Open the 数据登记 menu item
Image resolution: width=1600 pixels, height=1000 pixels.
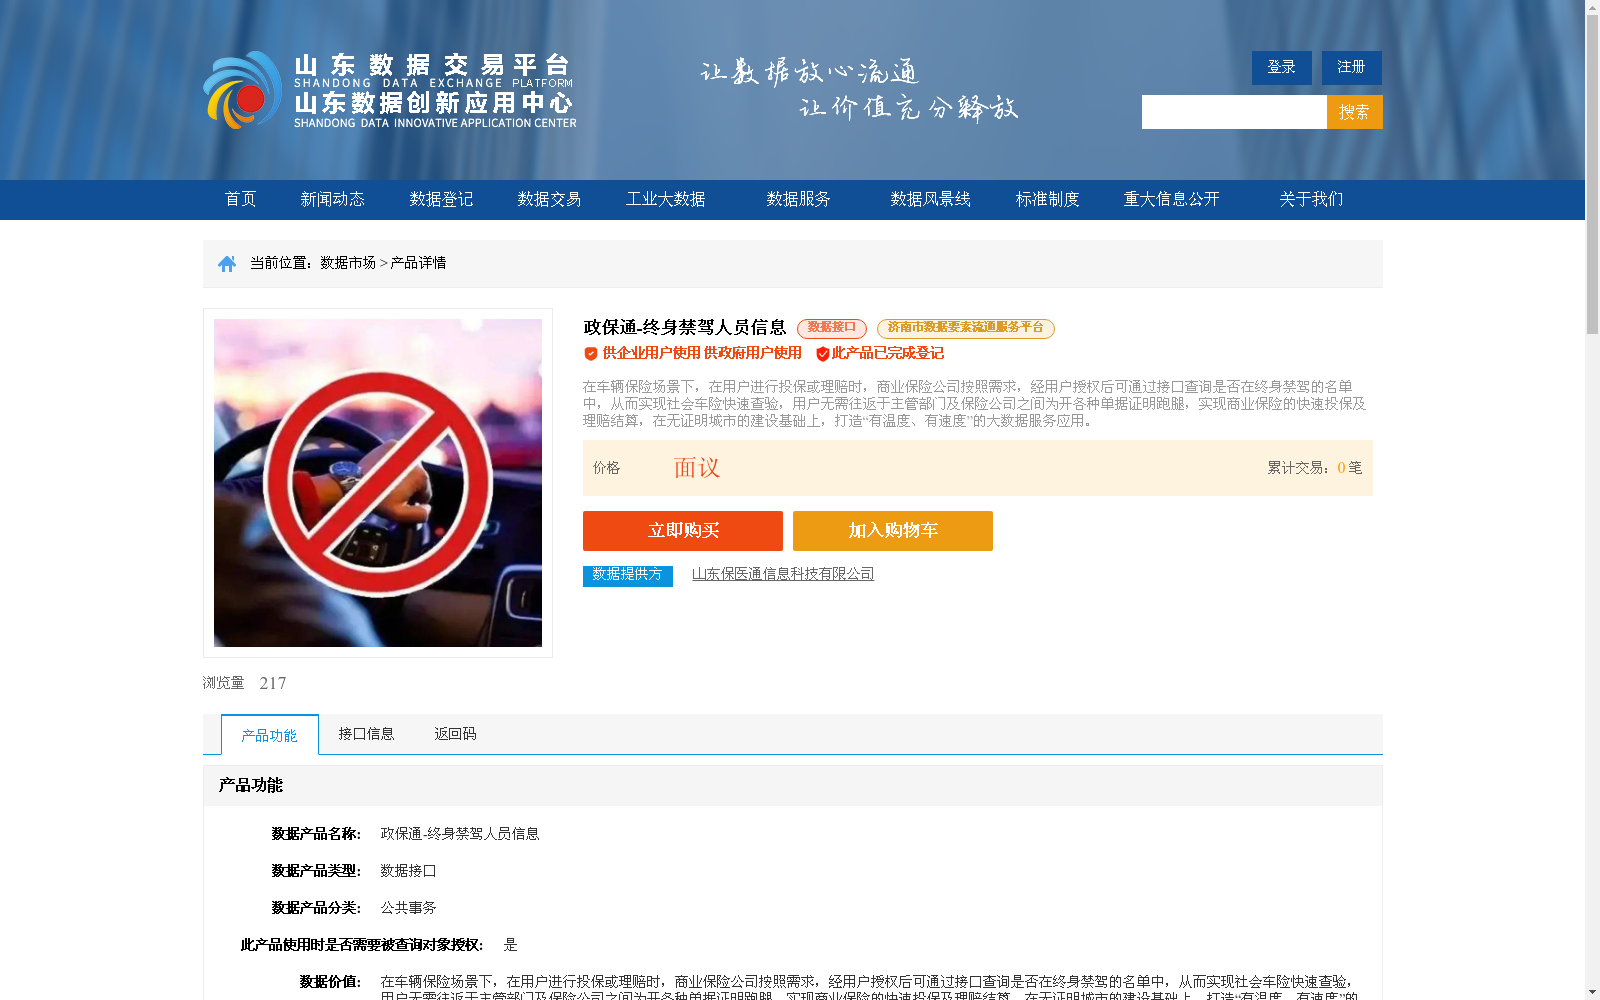441,199
